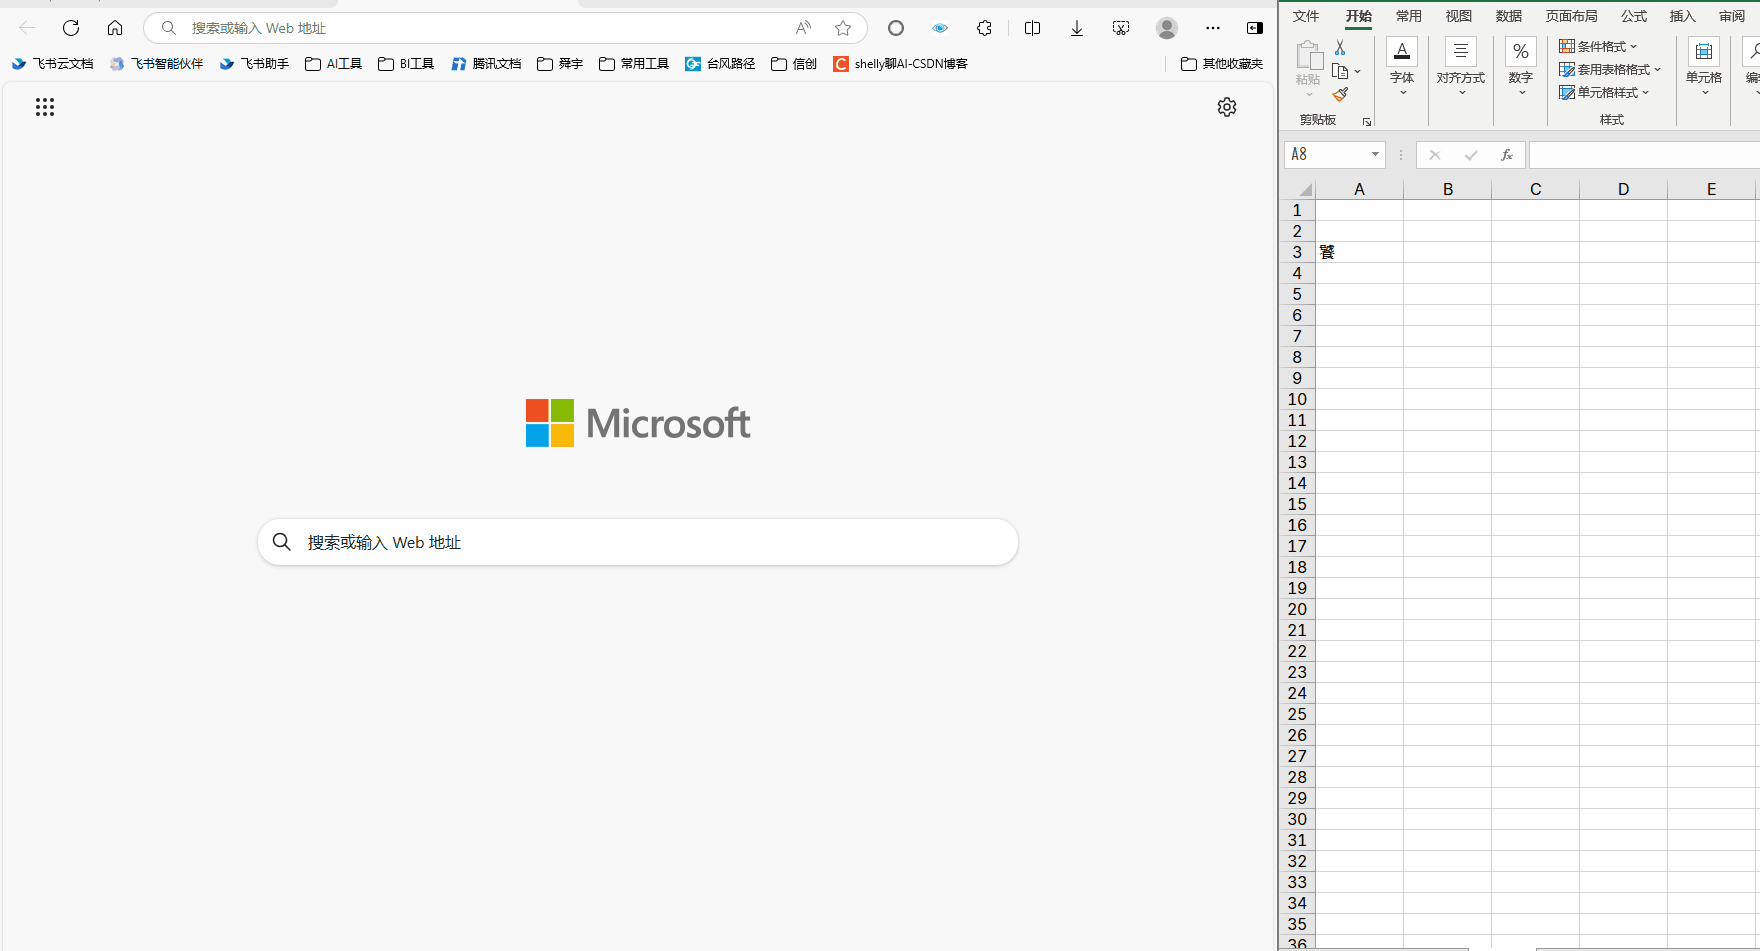Viewport: 1760px width, 951px height.
Task: Open the browser profile avatar
Action: click(1167, 28)
